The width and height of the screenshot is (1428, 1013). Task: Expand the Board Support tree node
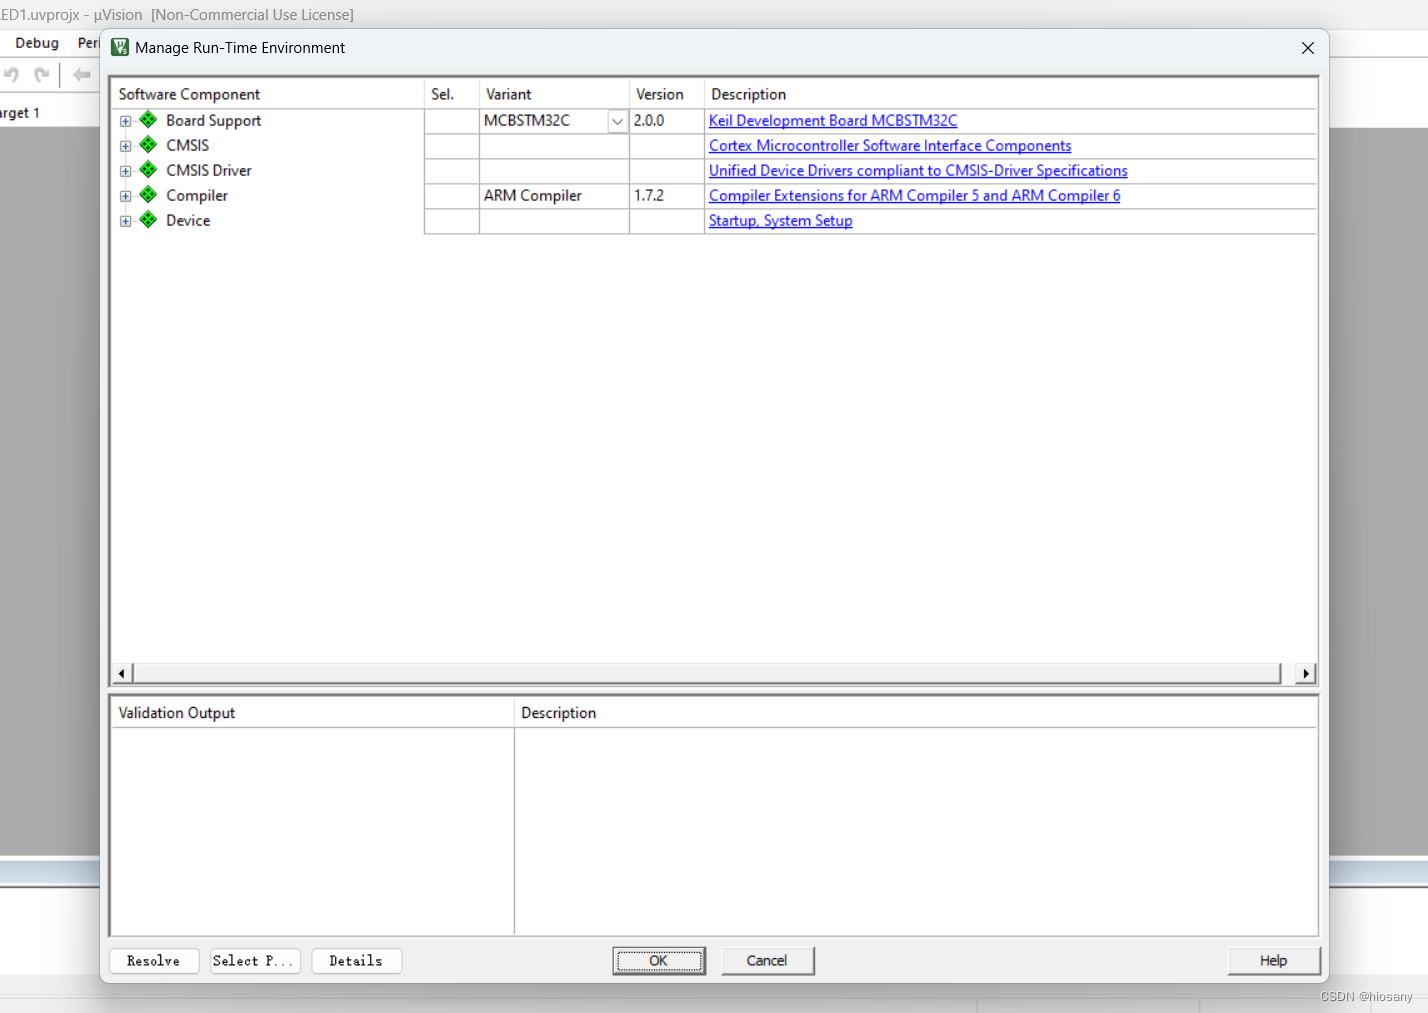pyautogui.click(x=126, y=121)
